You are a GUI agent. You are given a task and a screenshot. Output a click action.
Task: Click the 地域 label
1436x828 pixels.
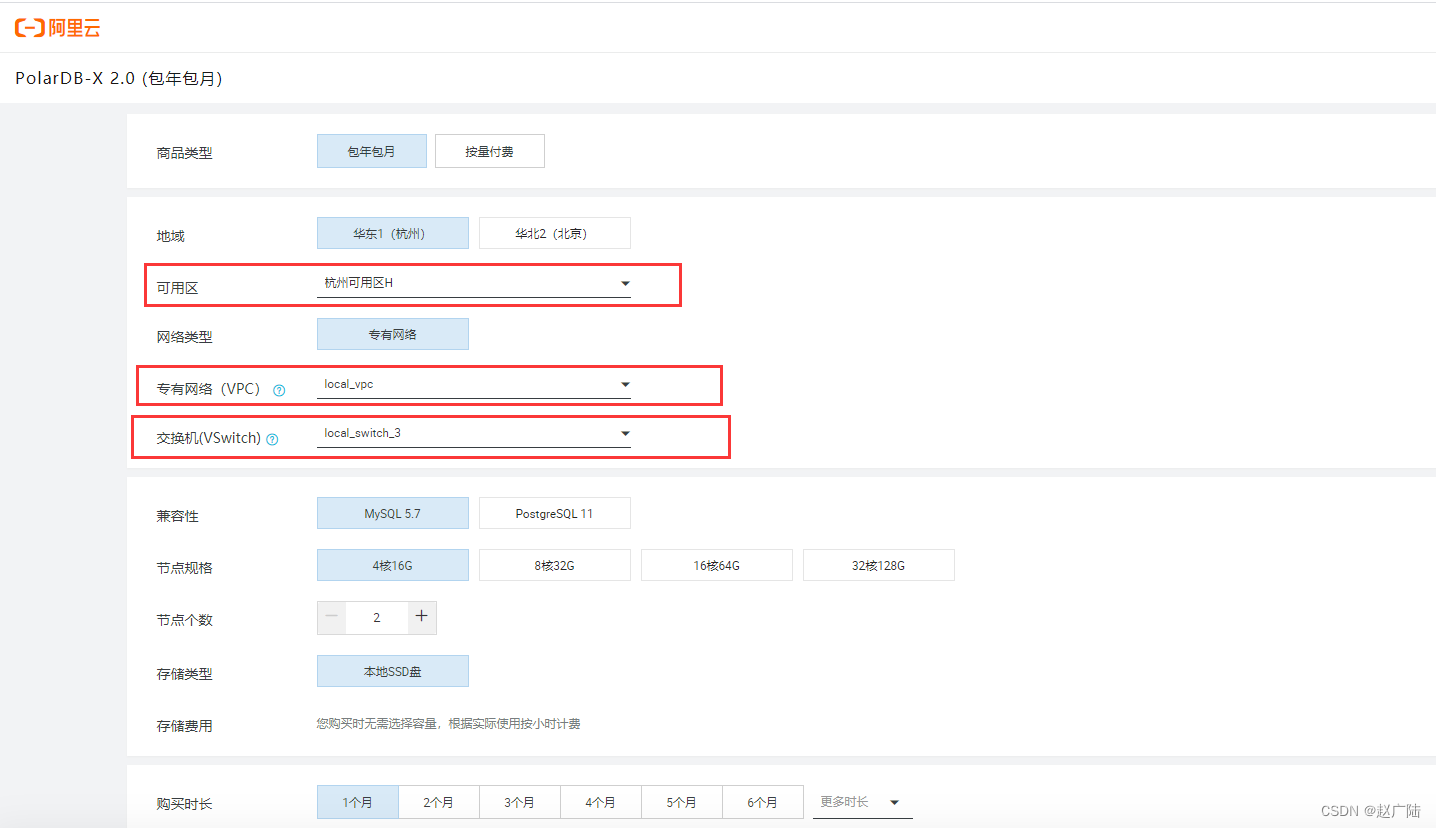pyautogui.click(x=171, y=236)
